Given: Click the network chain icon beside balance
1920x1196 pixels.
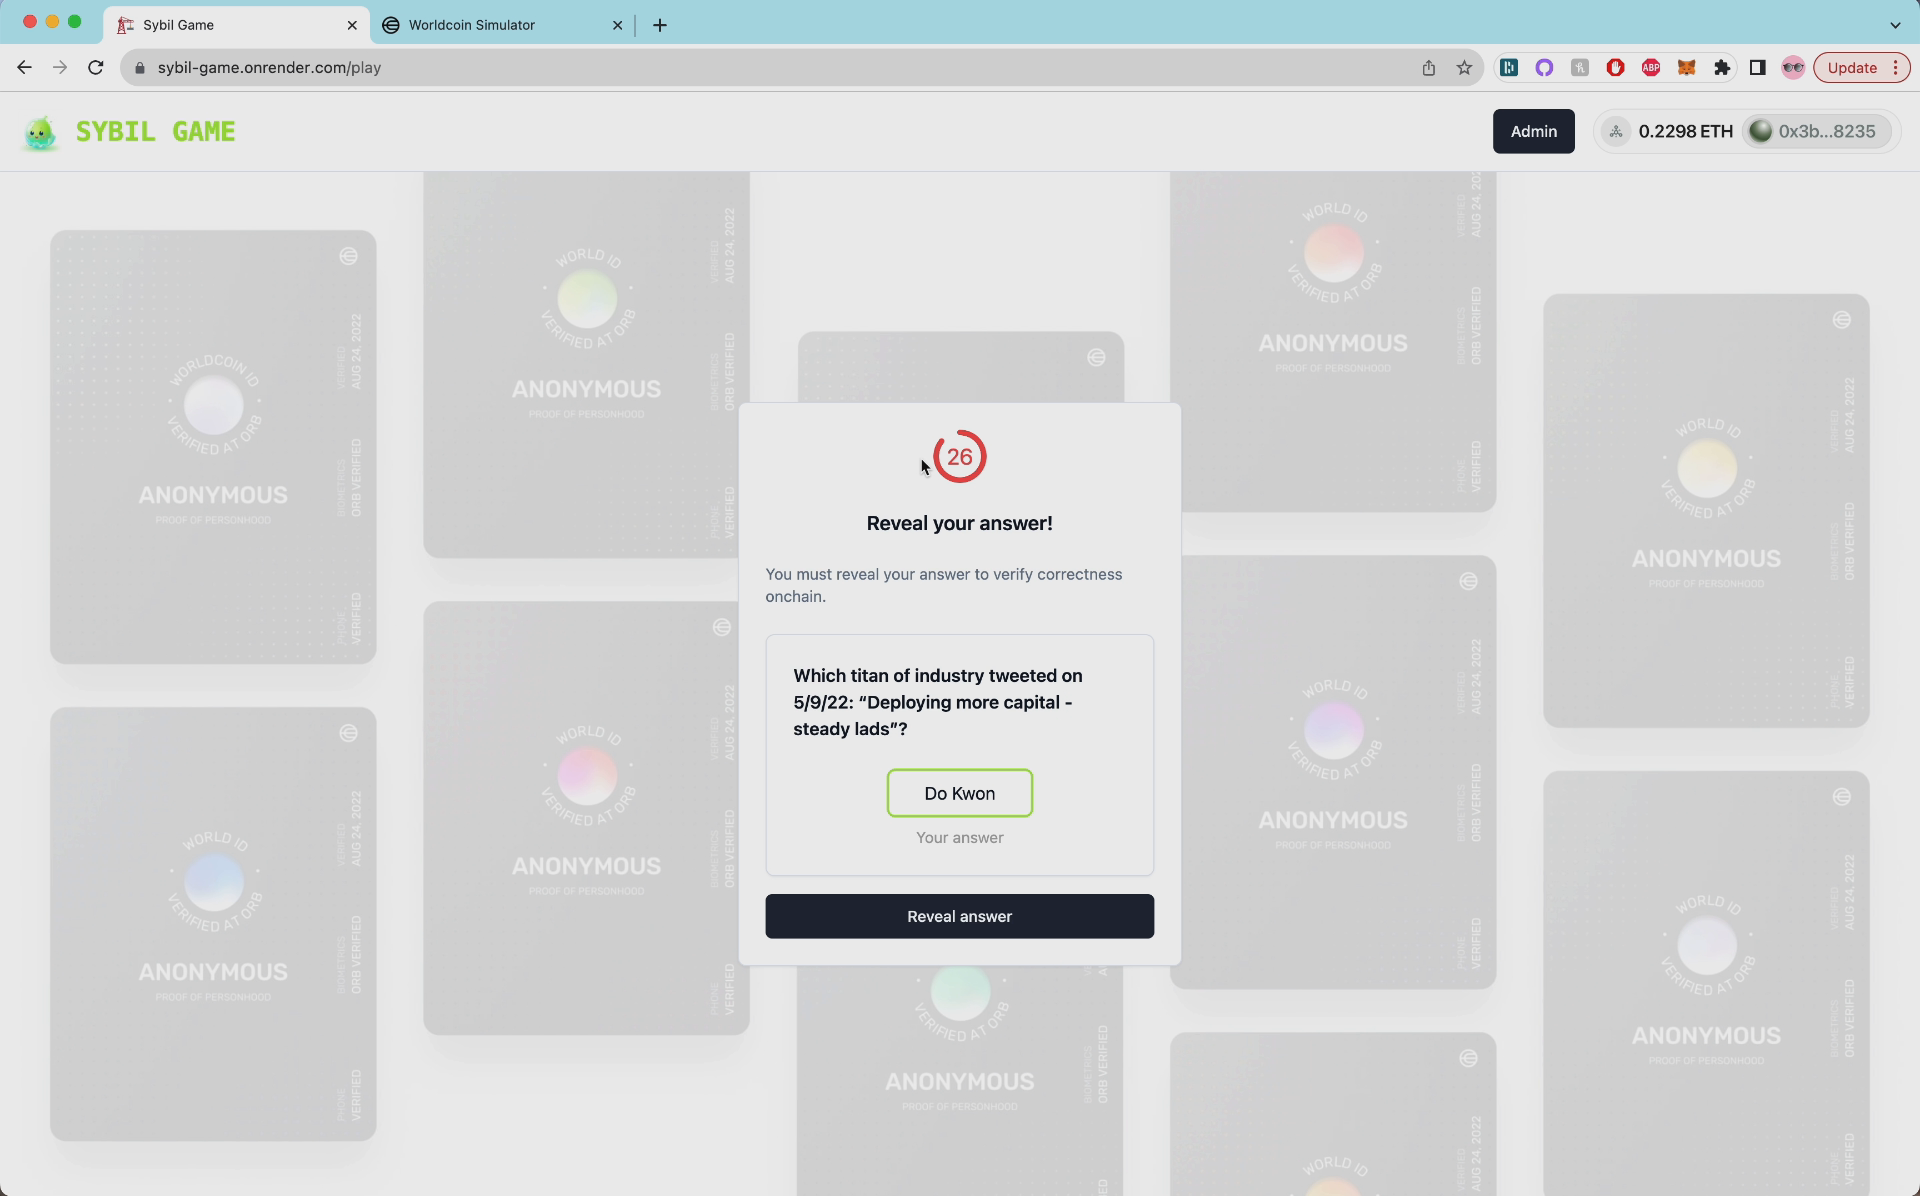Looking at the screenshot, I should coord(1615,131).
